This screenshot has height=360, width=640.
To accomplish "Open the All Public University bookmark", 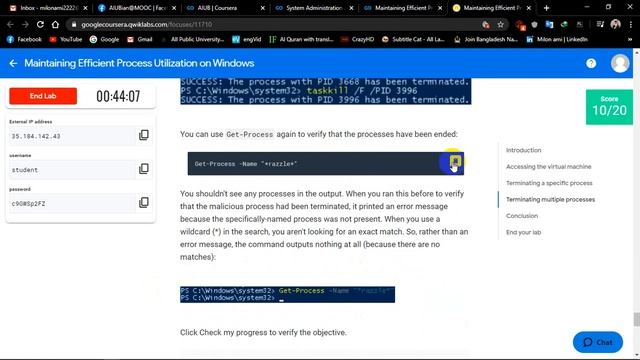I will click(x=192, y=39).
